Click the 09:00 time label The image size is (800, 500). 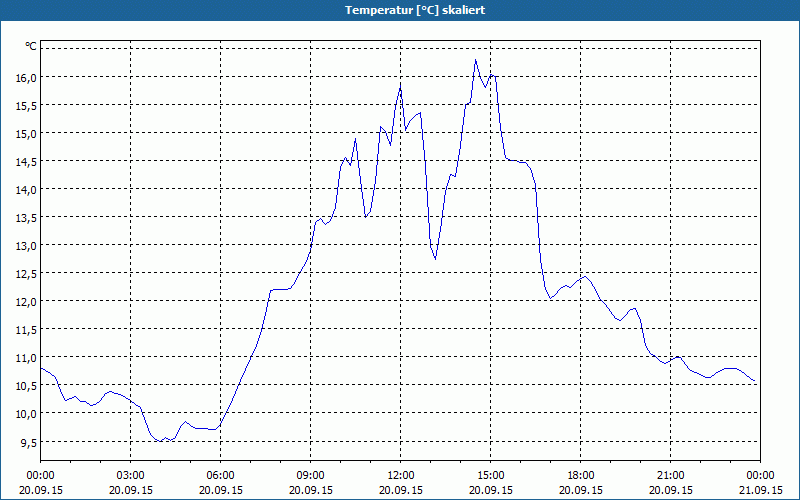(311, 476)
